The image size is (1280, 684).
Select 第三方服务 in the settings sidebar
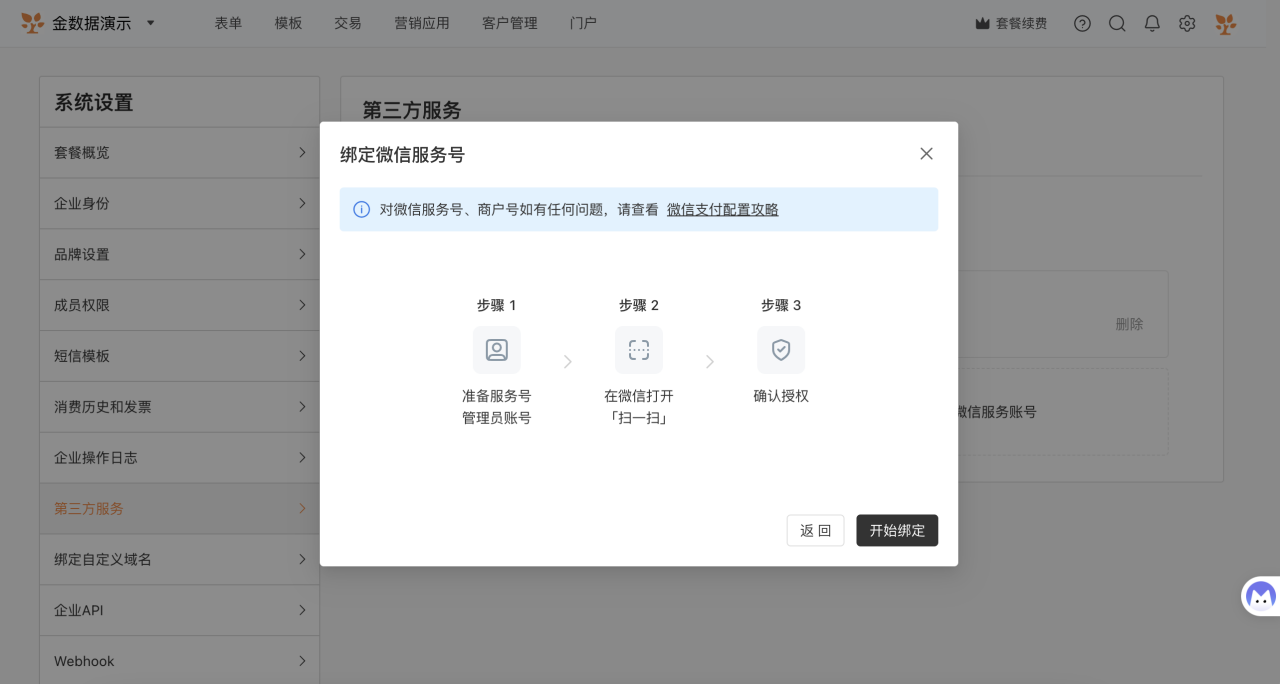point(180,508)
